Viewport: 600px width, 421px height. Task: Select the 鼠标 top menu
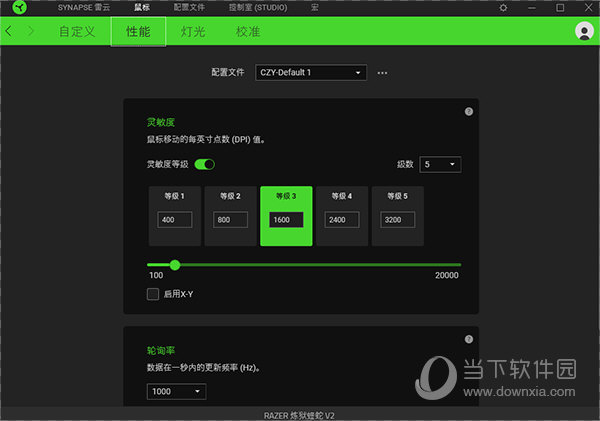click(142, 8)
